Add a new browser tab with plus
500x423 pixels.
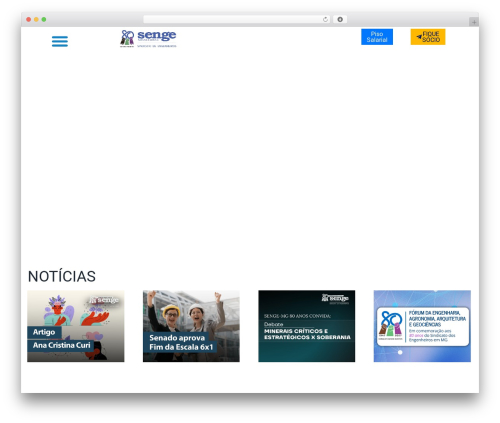coord(474,22)
